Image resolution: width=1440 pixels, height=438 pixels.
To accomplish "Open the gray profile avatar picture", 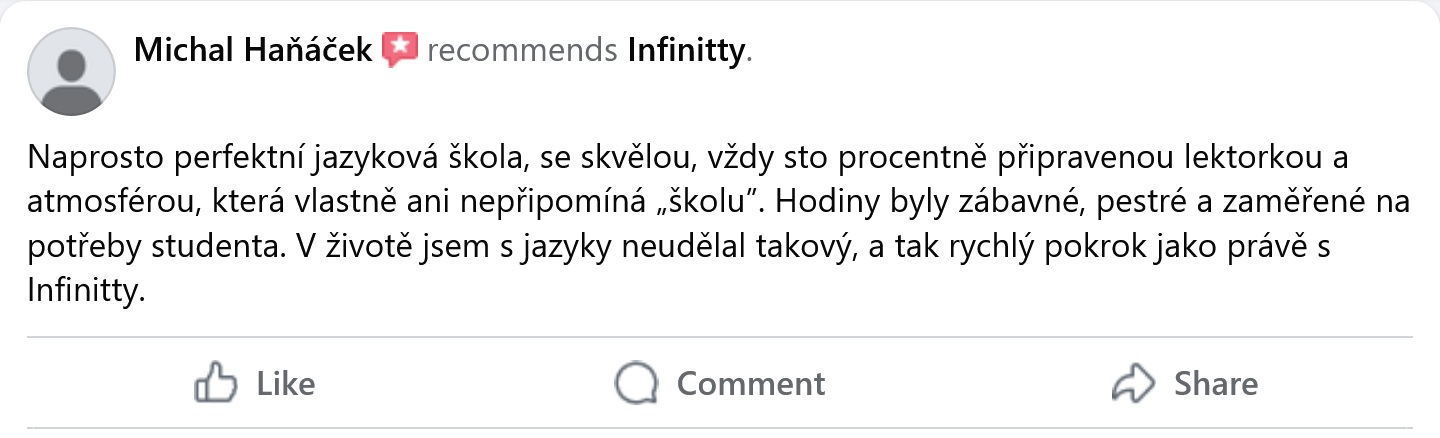I will click(71, 71).
